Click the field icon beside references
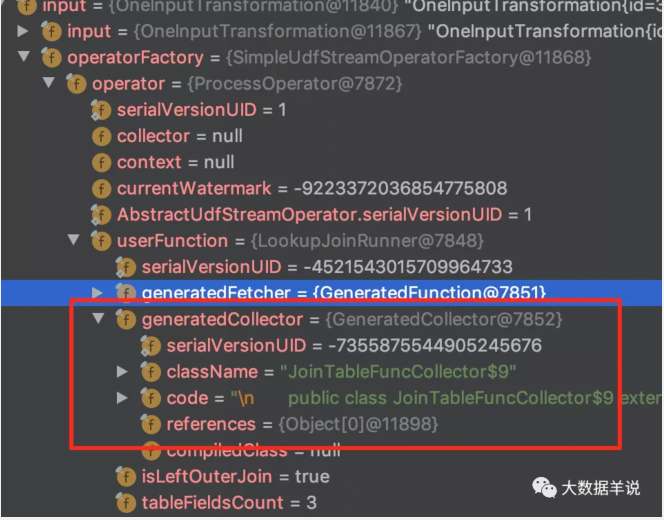Viewport: 664px width, 520px height. point(150,425)
